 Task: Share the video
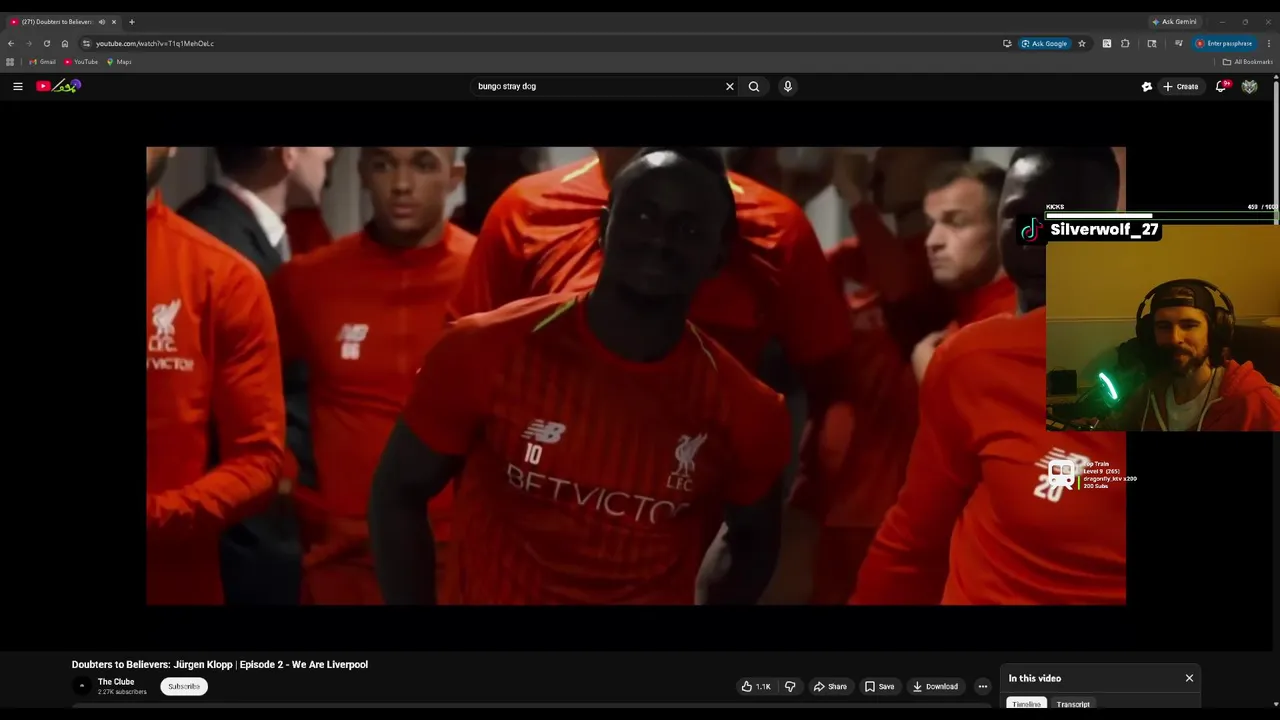[830, 686]
